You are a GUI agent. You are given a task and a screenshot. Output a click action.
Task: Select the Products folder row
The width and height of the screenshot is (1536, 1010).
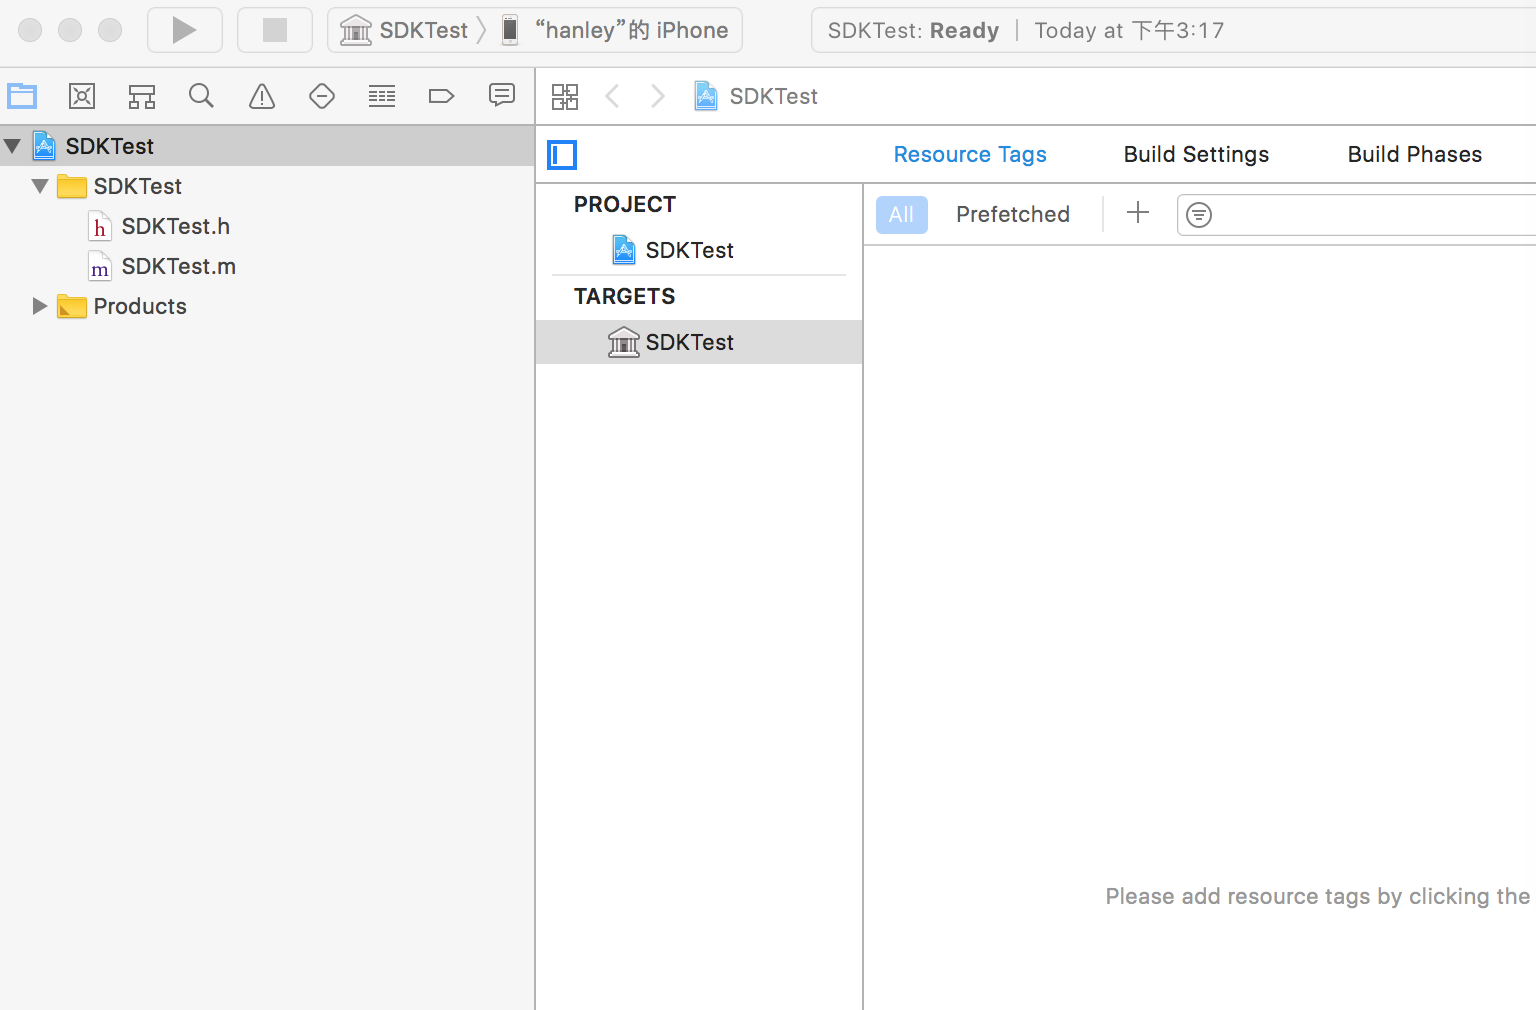coord(267,306)
